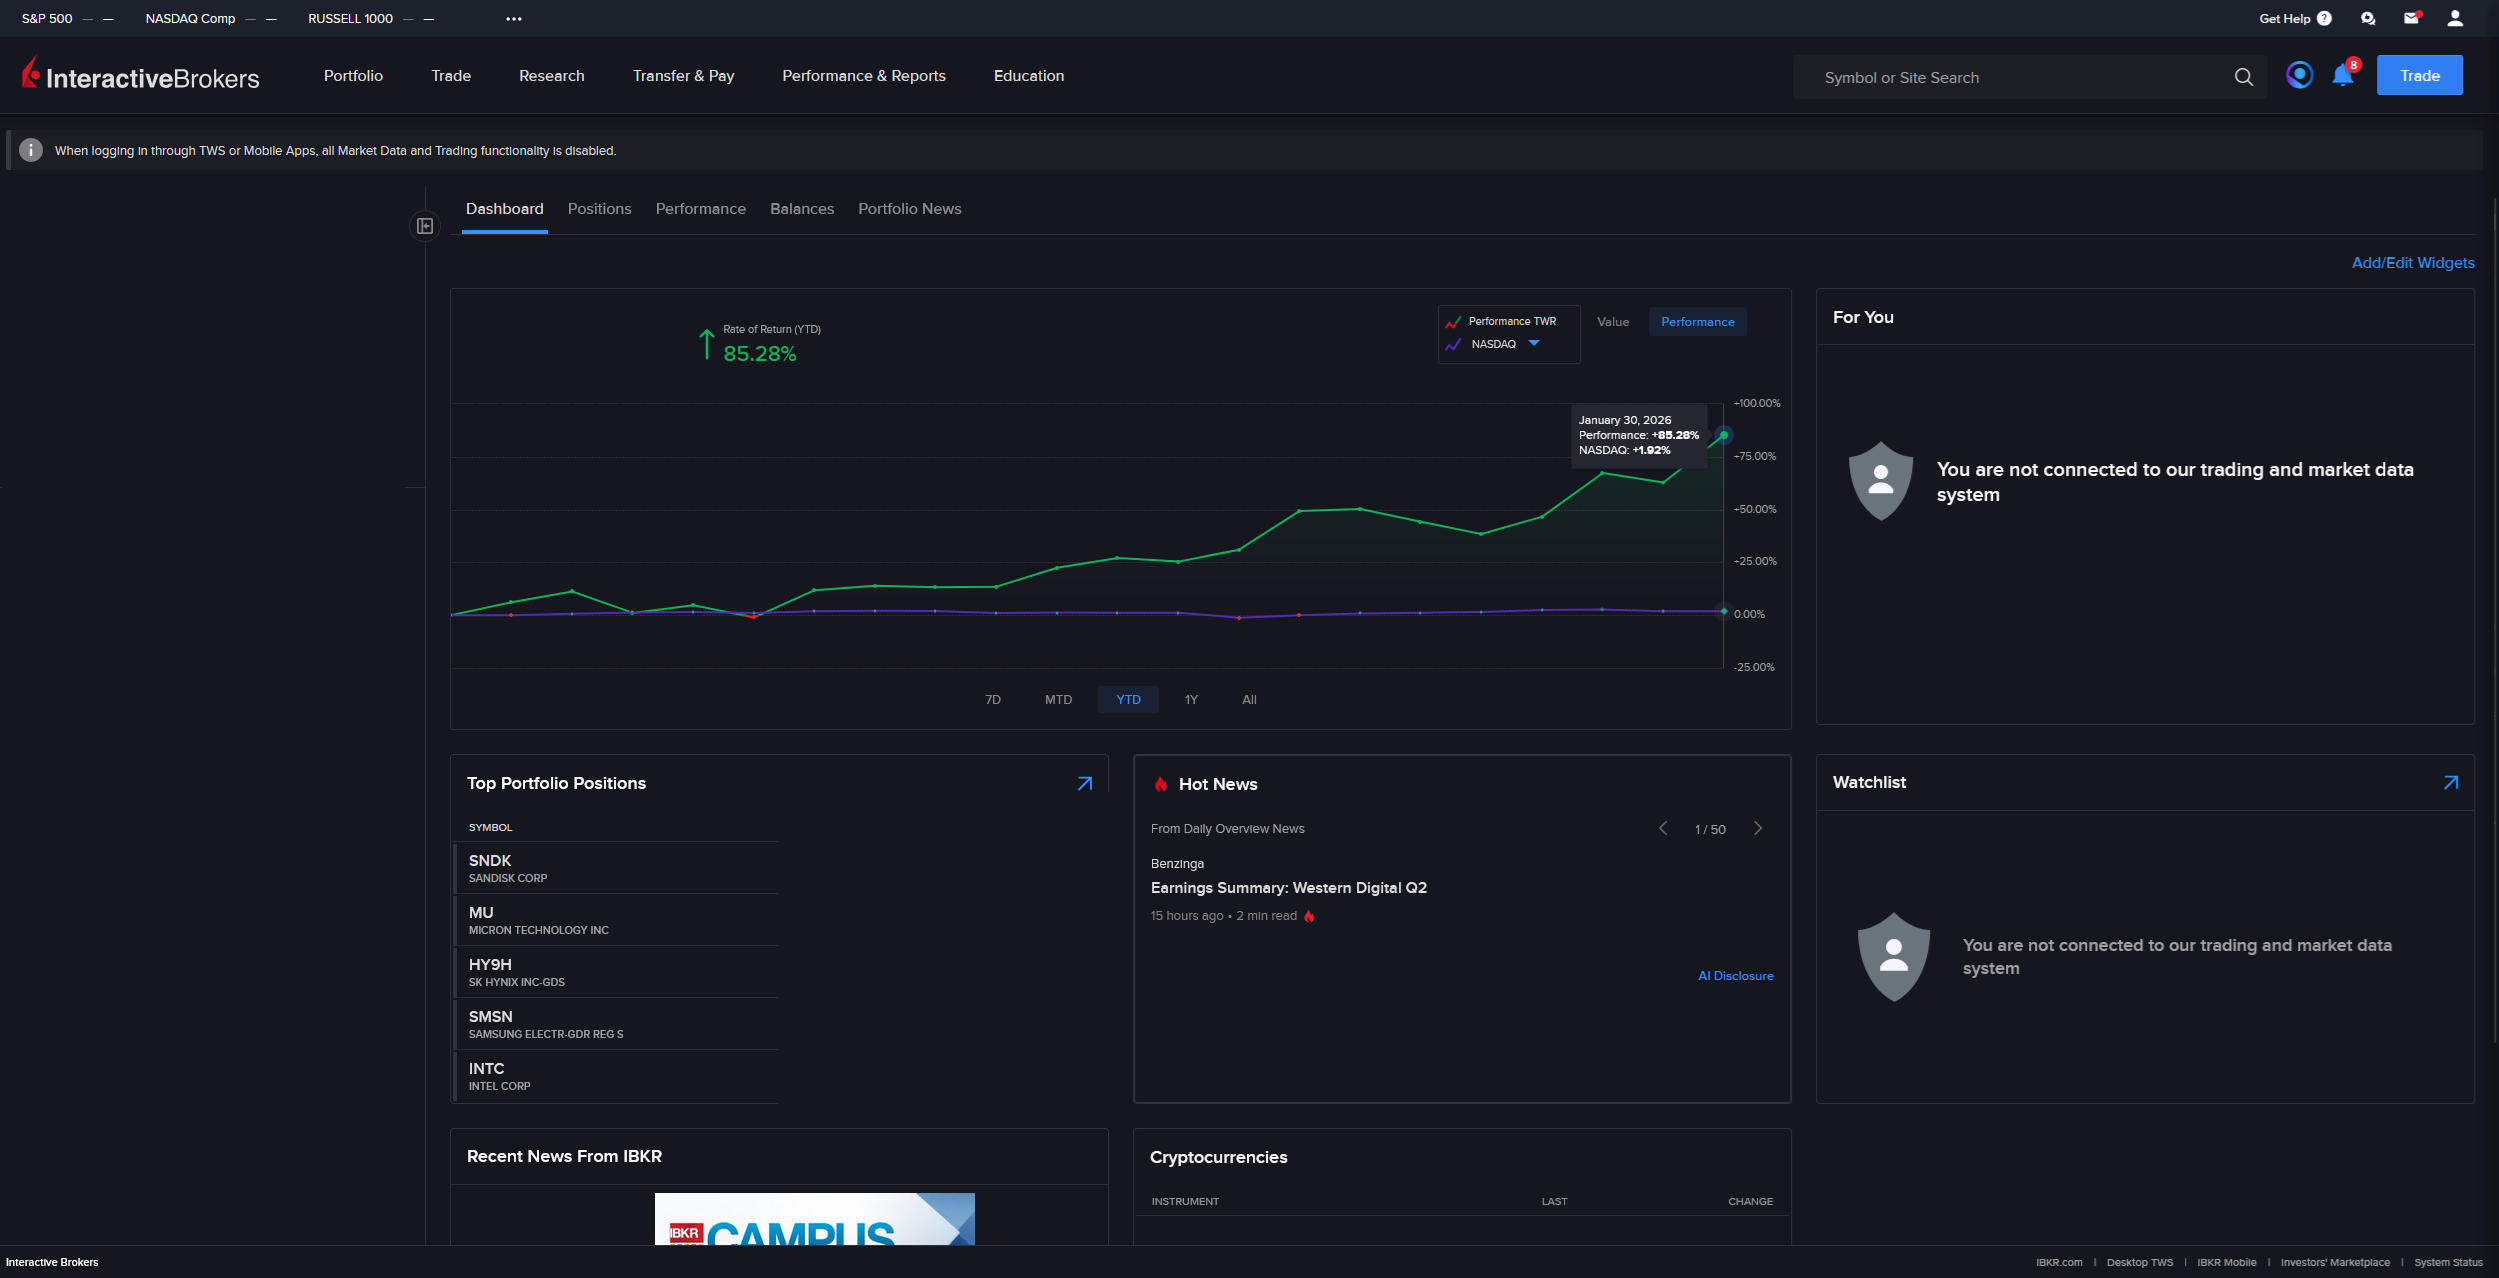Click the blue Trade button

click(2419, 76)
